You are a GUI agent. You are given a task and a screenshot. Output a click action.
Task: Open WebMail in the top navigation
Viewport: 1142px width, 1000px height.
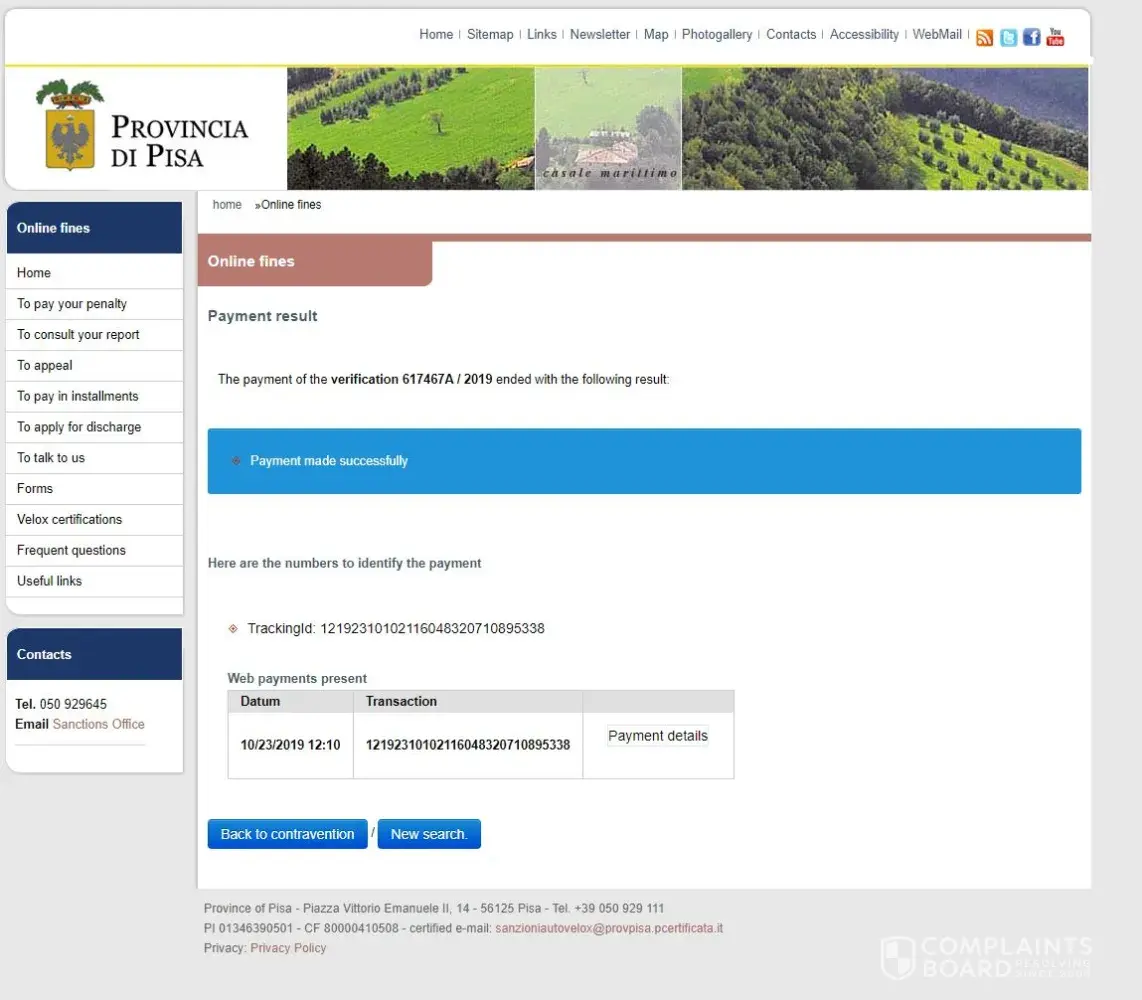pyautogui.click(x=937, y=34)
